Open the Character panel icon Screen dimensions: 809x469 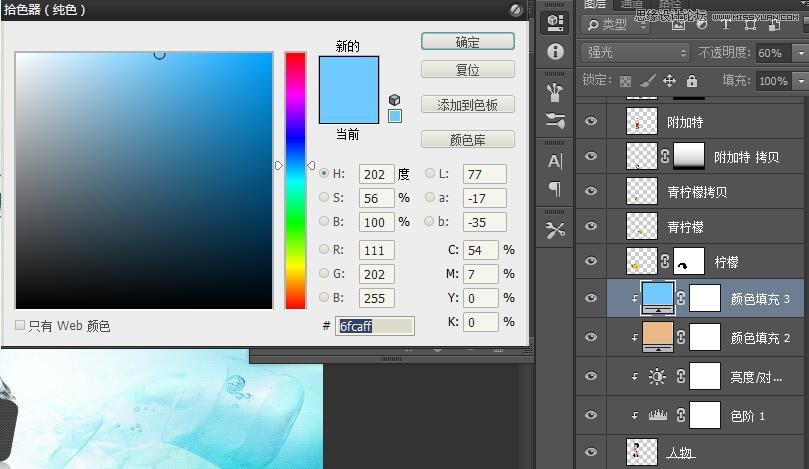point(555,161)
